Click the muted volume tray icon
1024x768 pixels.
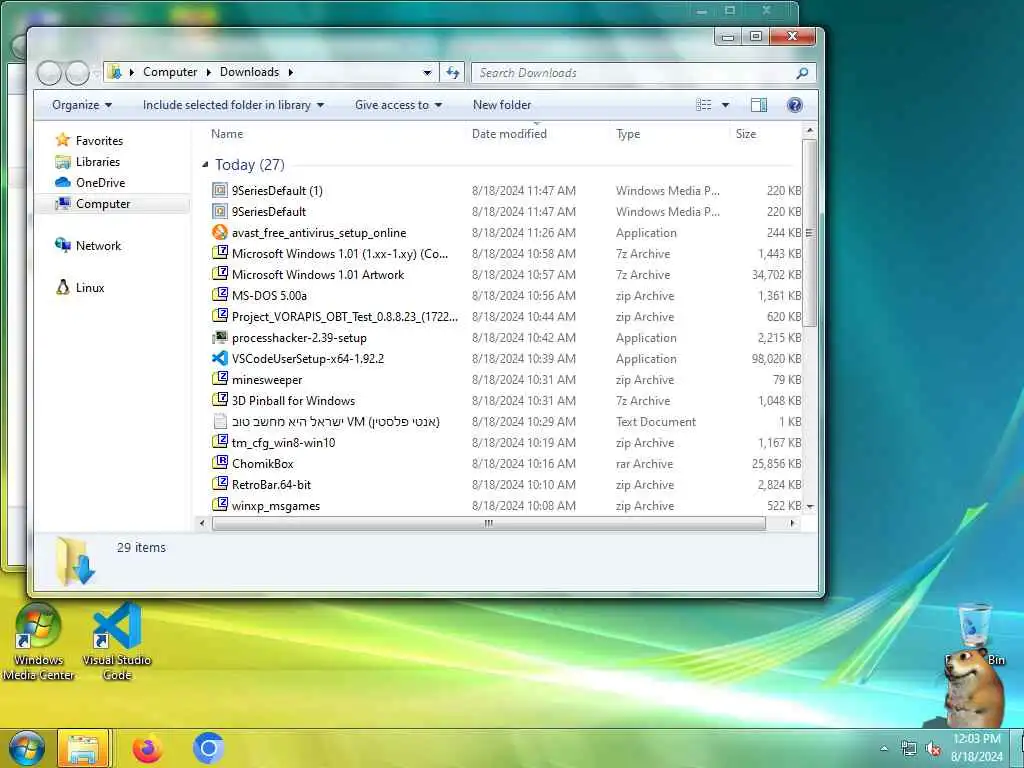[933, 749]
